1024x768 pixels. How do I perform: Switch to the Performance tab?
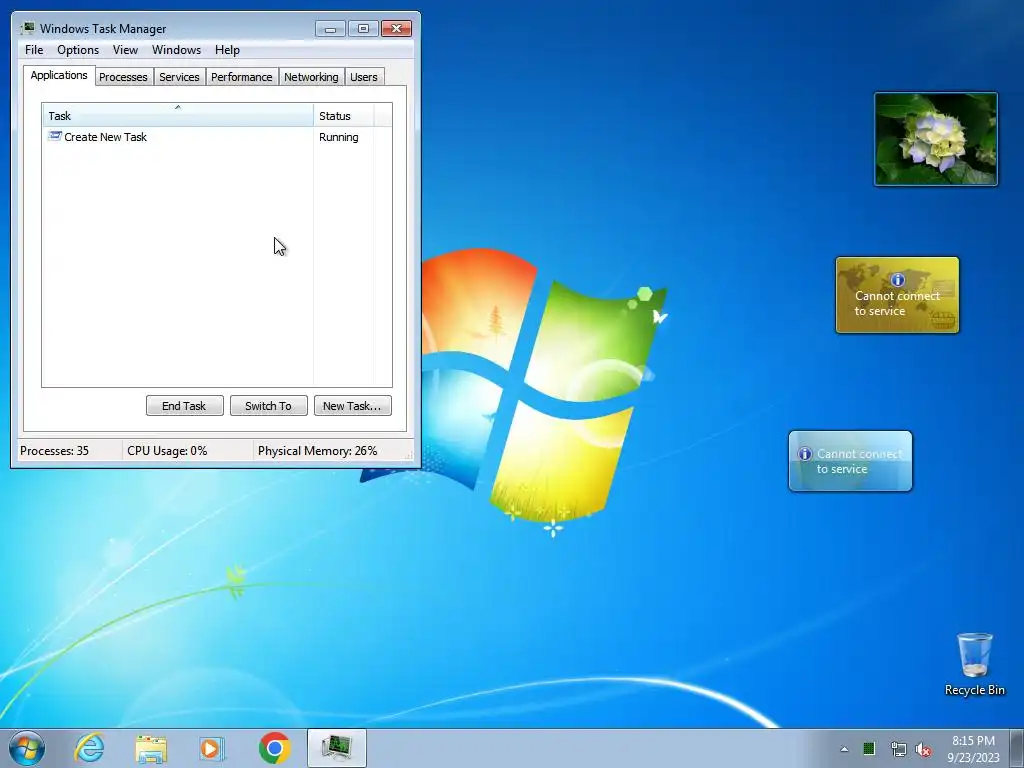click(x=242, y=77)
